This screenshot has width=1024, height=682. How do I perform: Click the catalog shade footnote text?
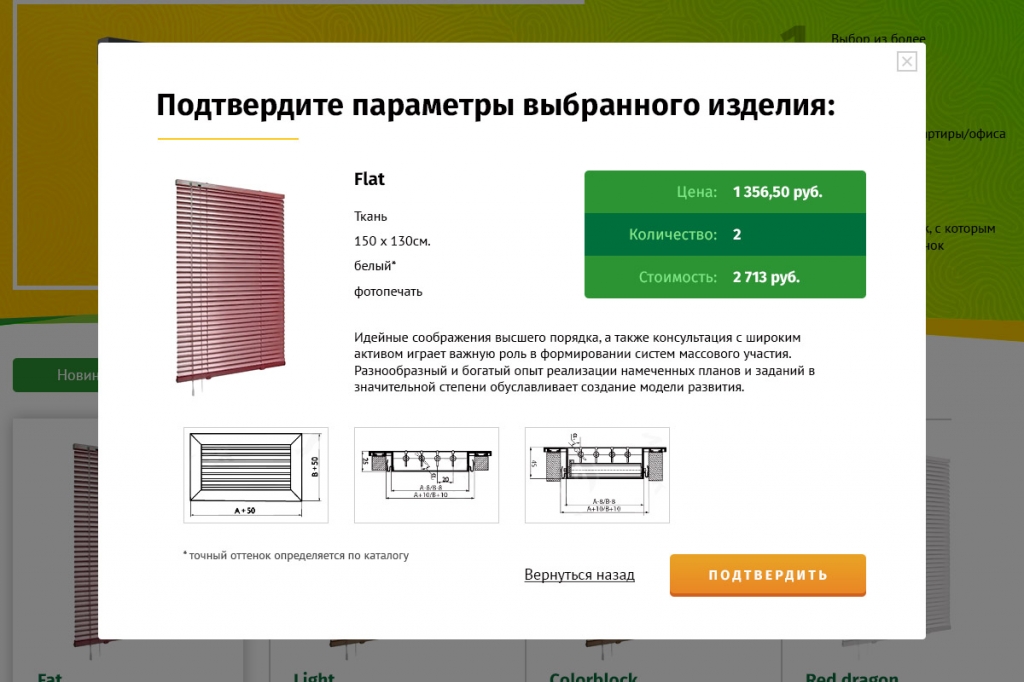tap(296, 555)
